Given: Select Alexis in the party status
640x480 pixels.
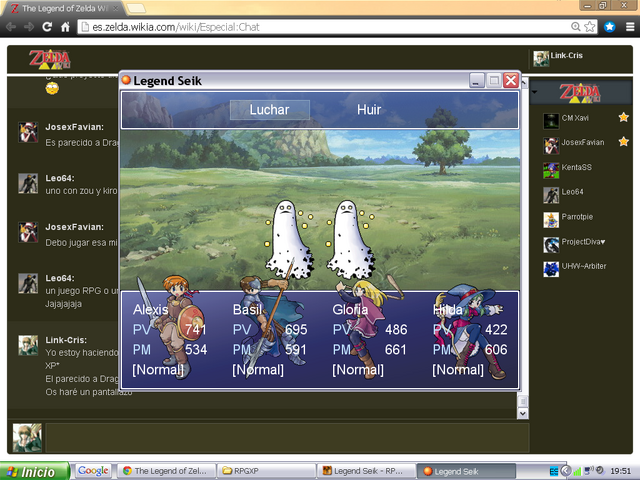Looking at the screenshot, I should click(150, 309).
